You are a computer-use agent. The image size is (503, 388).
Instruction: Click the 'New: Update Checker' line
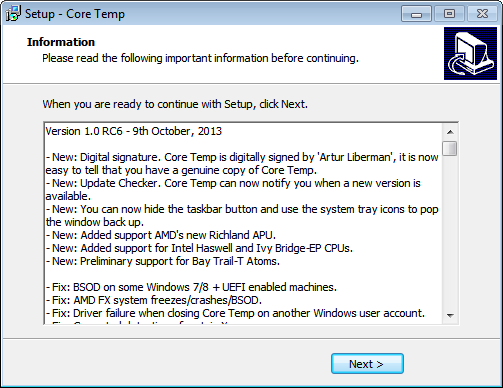[x=233, y=183]
